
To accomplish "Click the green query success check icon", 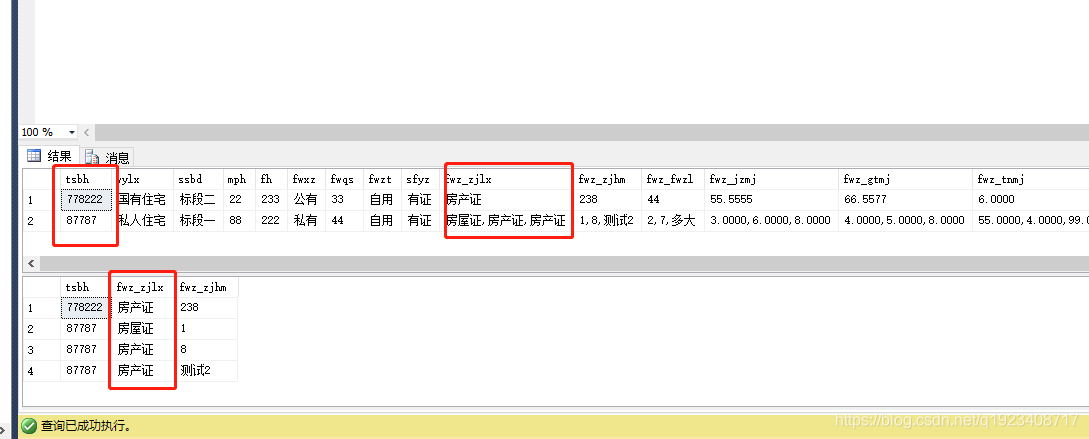I will (x=28, y=425).
